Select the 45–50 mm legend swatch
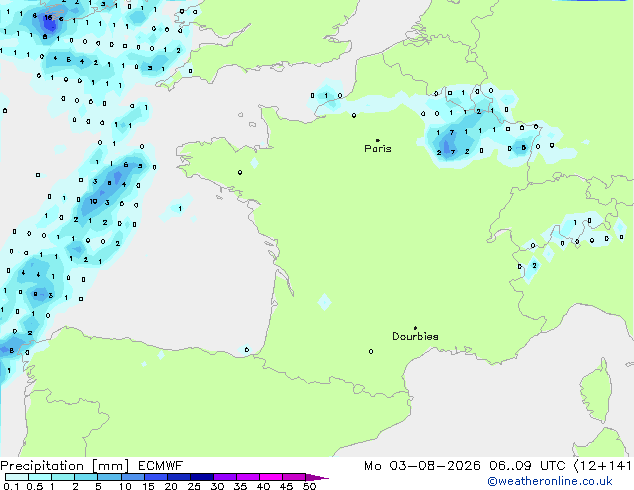 [x=294, y=477]
